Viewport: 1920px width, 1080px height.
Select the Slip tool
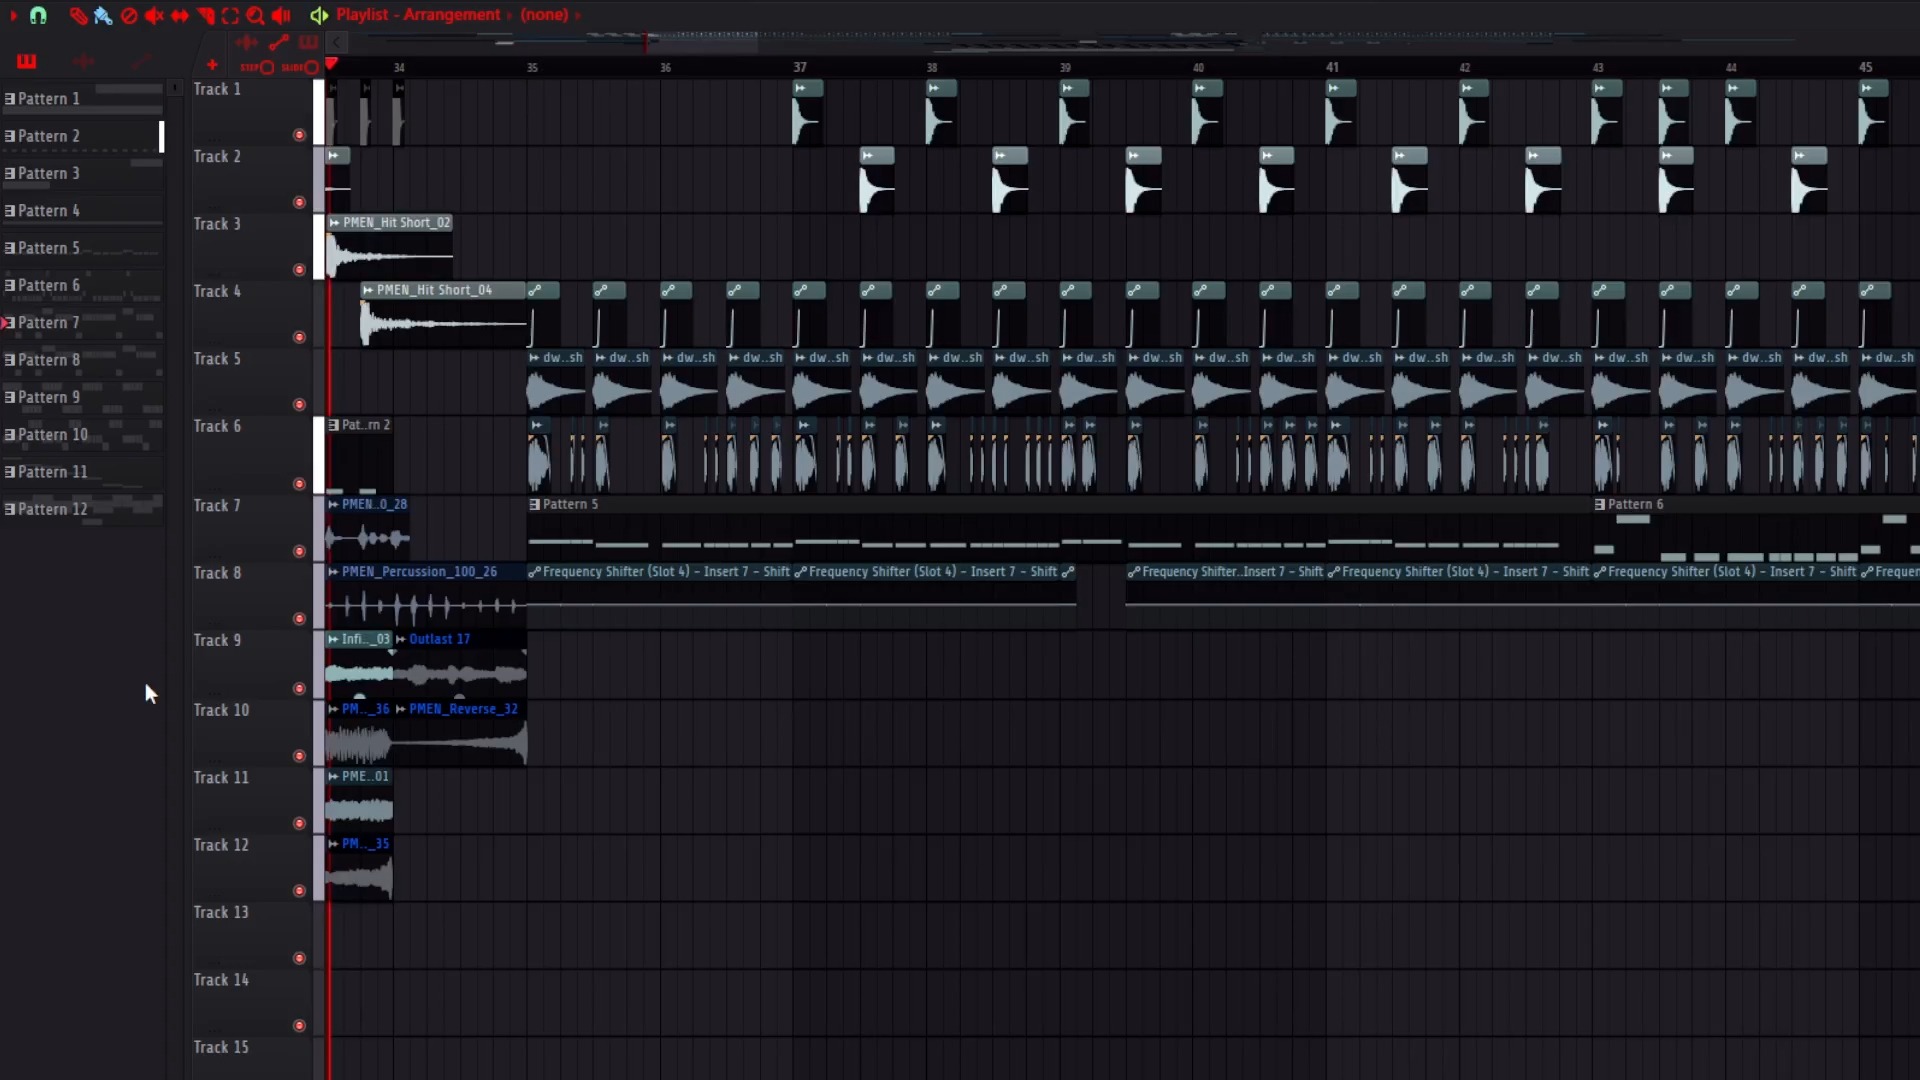(180, 15)
